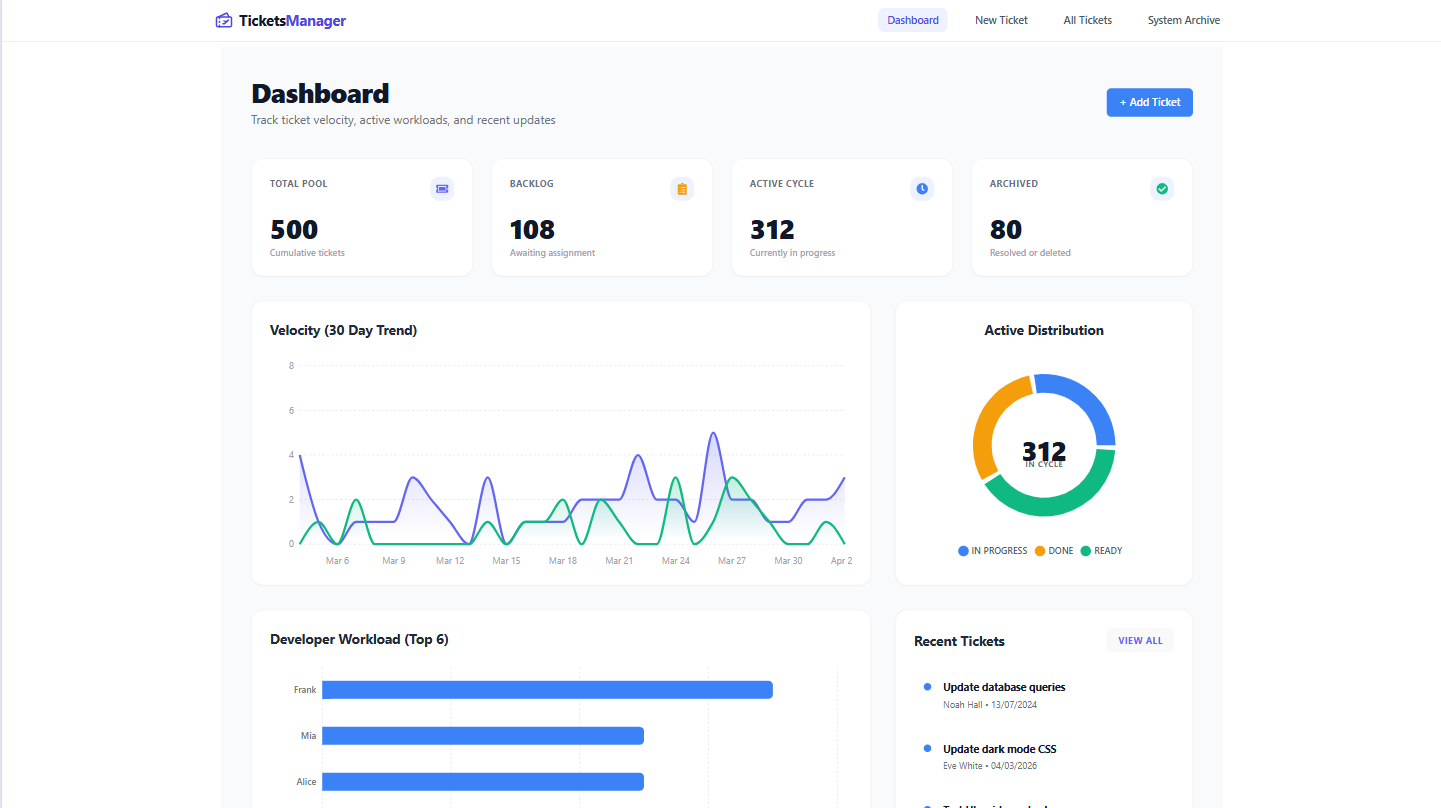Open All Tickets in navigation
Screen dimensions: 1441x808
pos(1087,20)
